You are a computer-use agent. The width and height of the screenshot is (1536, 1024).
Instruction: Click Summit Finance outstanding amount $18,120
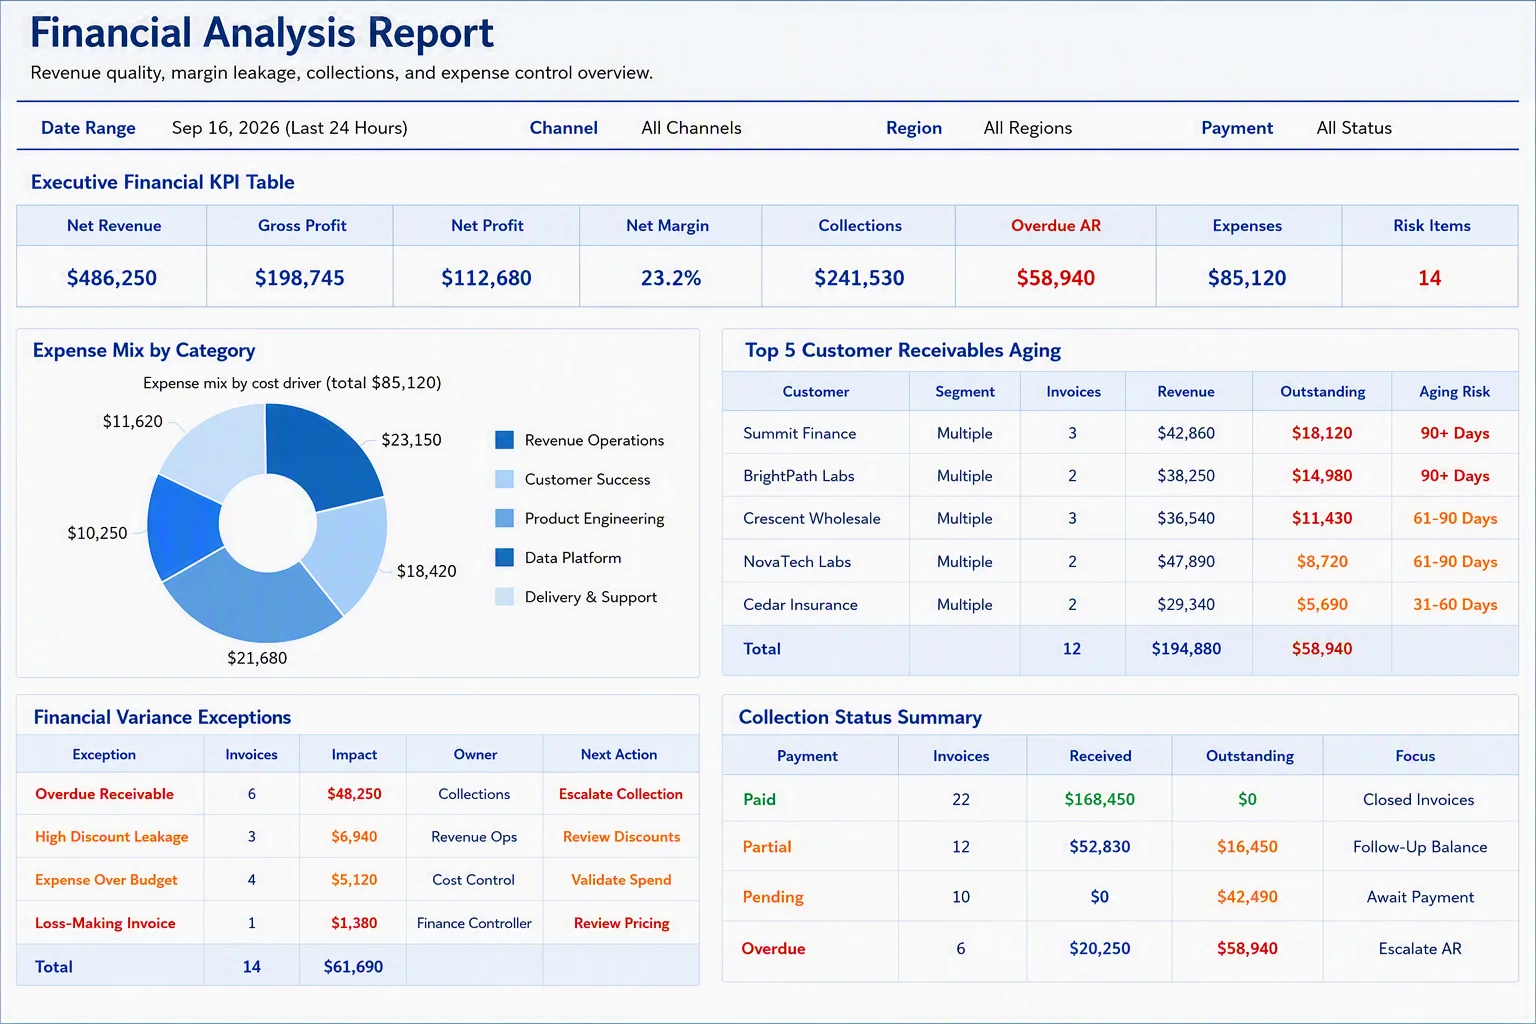1322,433
